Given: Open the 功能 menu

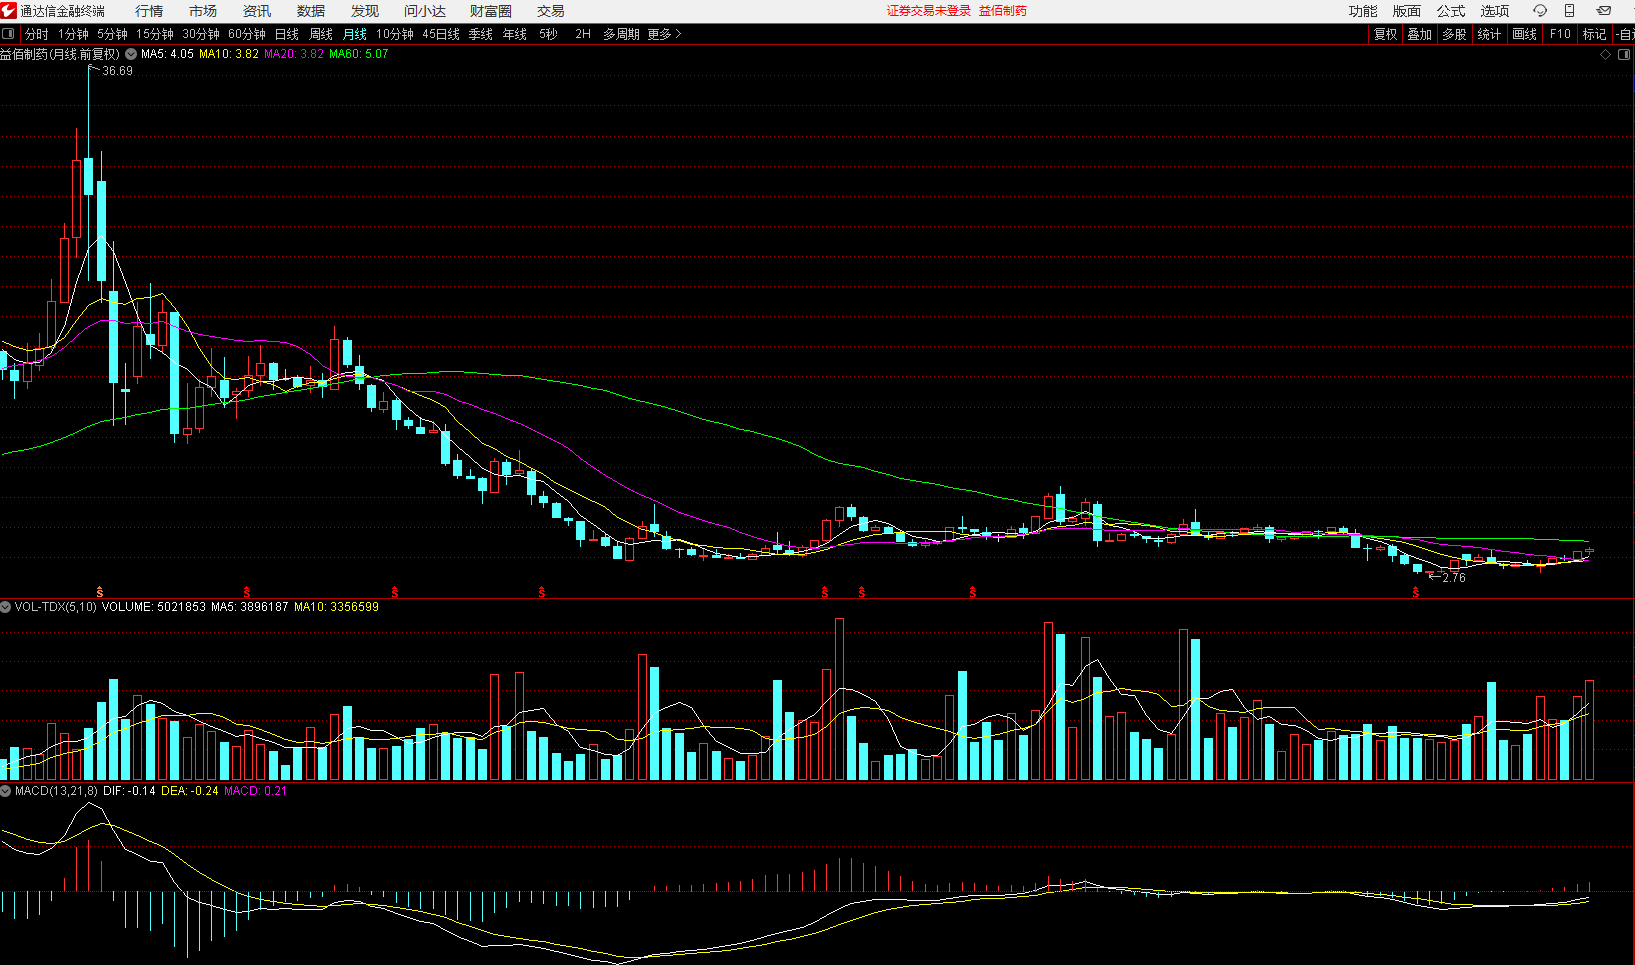Looking at the screenshot, I should (1363, 11).
